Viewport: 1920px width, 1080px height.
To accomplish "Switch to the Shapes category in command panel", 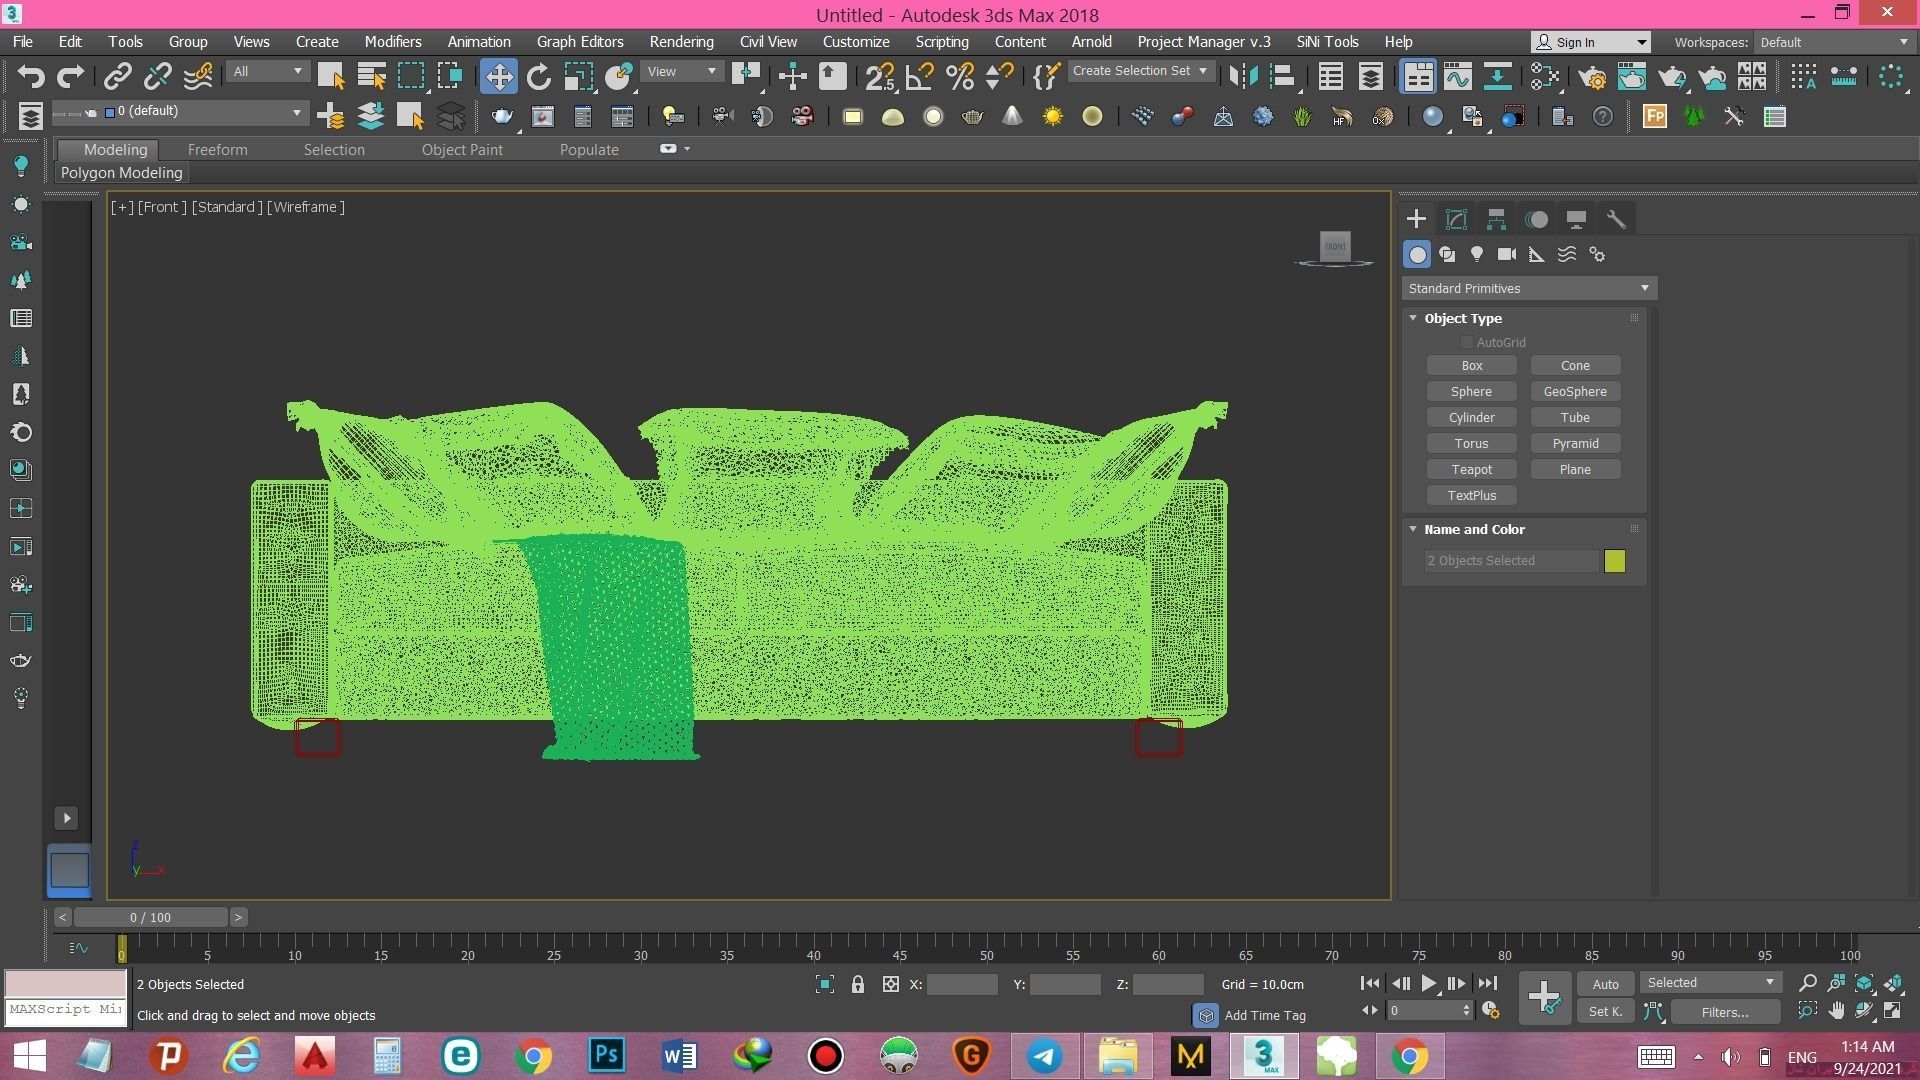I will [x=1447, y=254].
